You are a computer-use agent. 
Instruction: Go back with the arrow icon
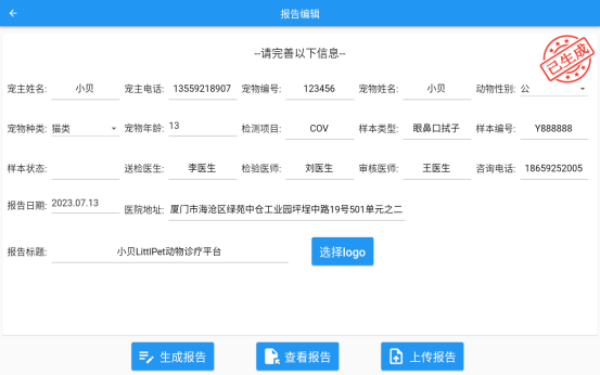[13, 13]
